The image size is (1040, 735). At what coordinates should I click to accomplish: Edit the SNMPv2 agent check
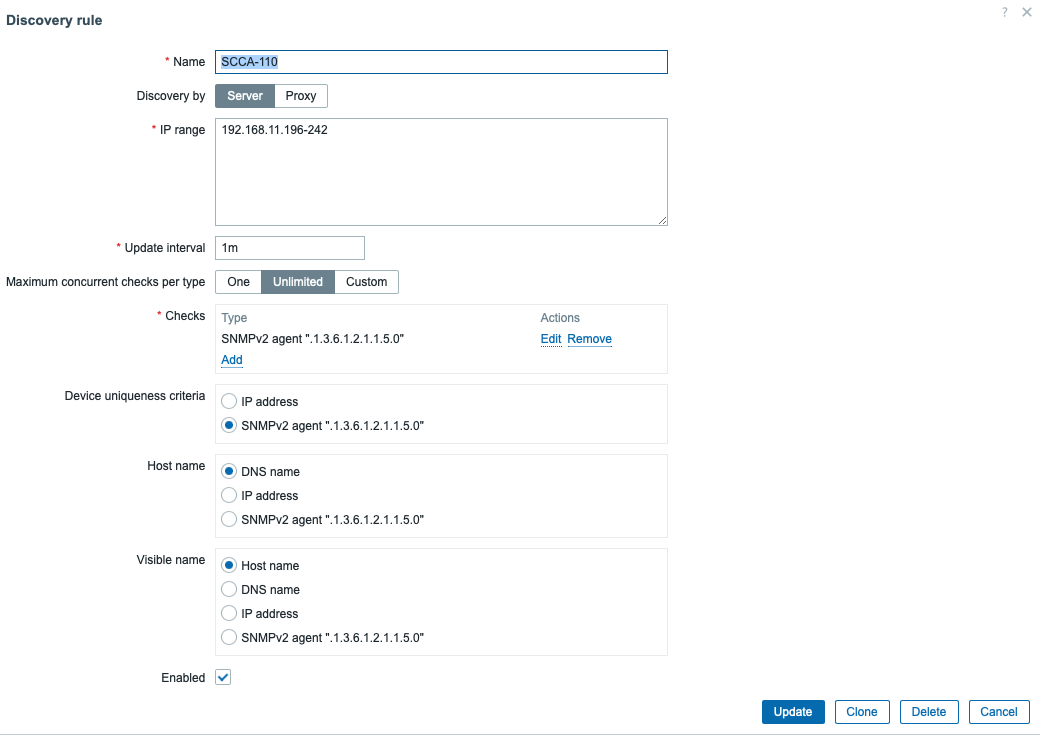click(x=551, y=339)
